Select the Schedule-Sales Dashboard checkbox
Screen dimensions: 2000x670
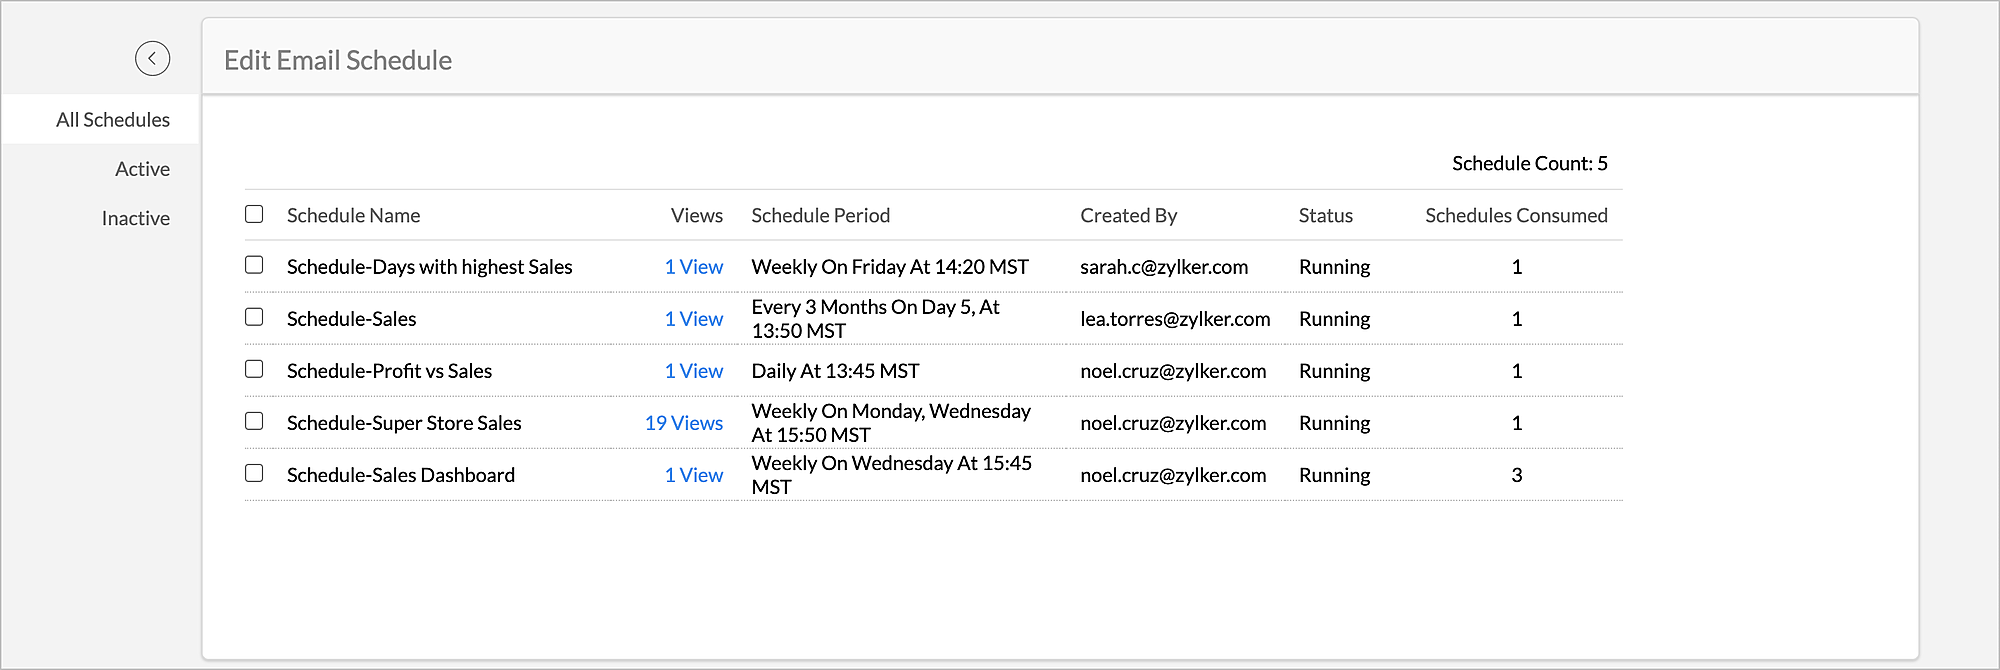pos(254,473)
